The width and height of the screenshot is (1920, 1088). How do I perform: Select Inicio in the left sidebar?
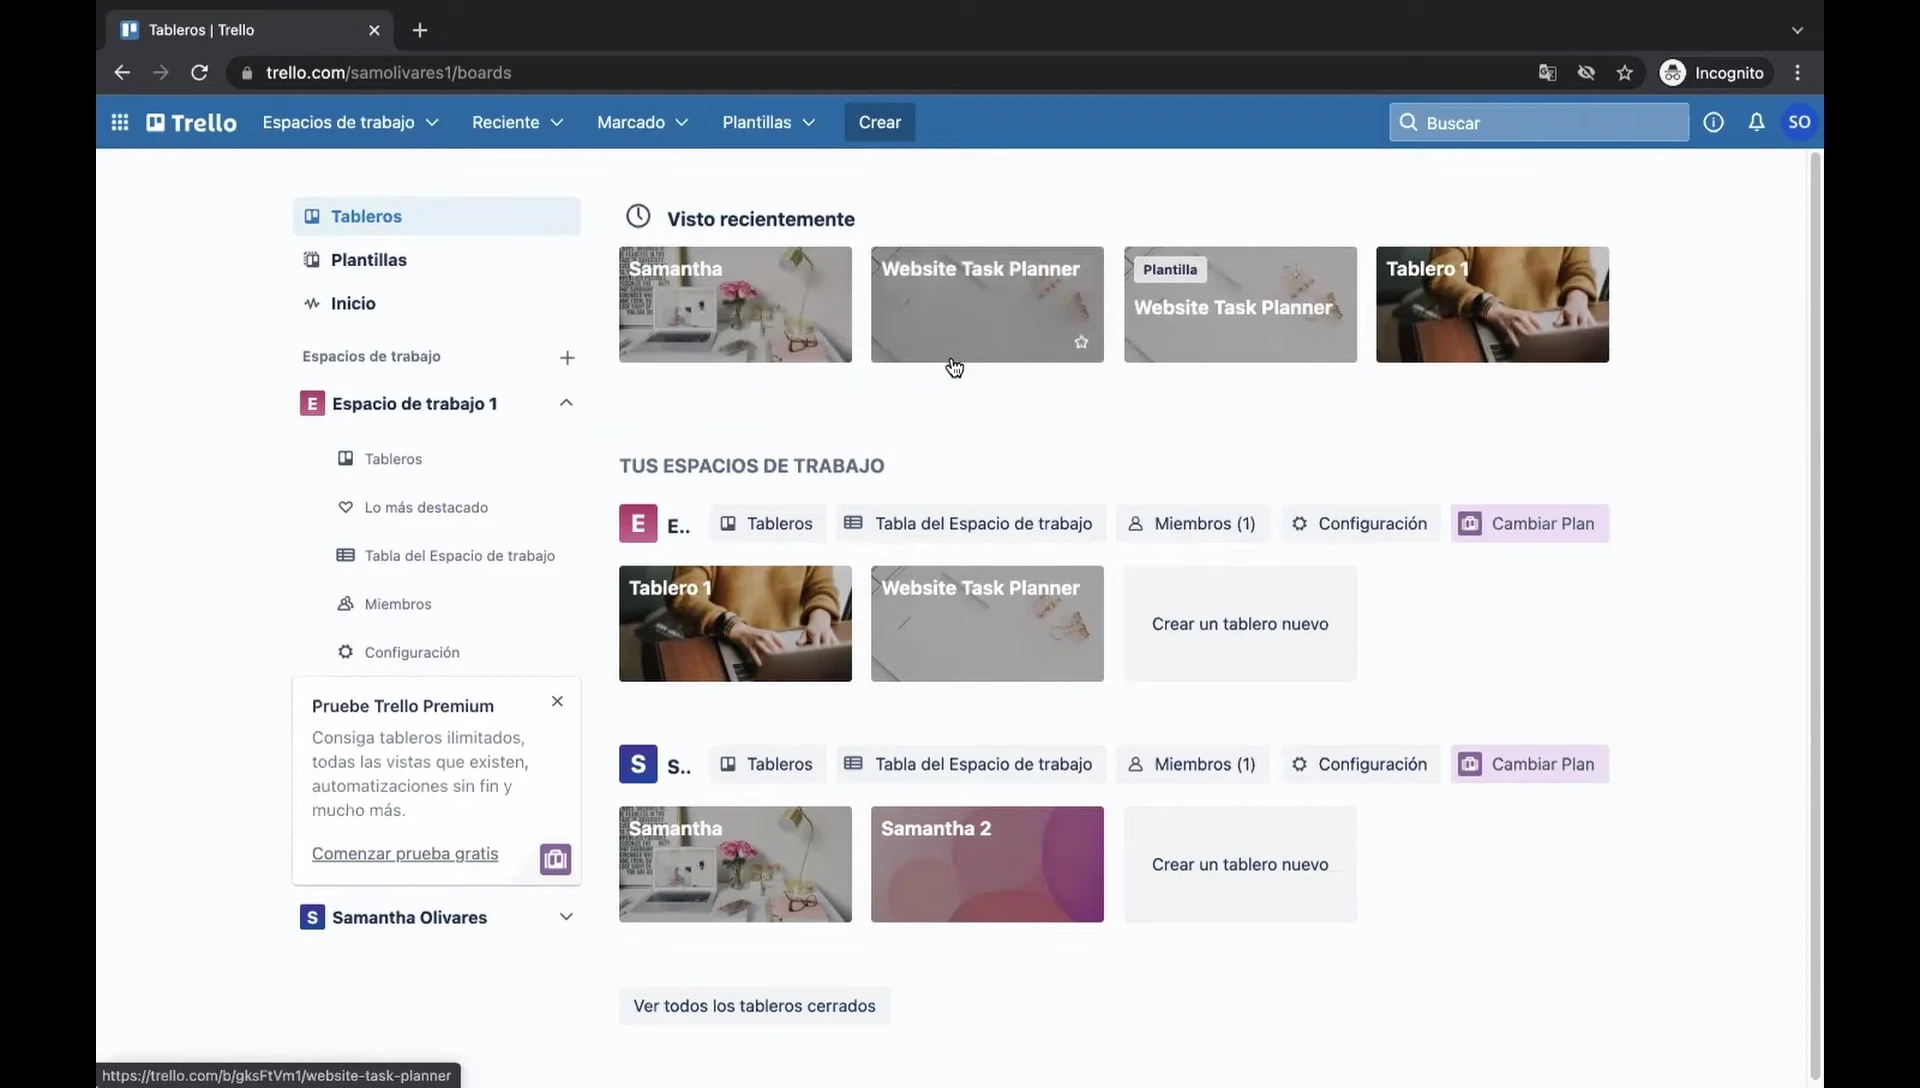click(436, 303)
